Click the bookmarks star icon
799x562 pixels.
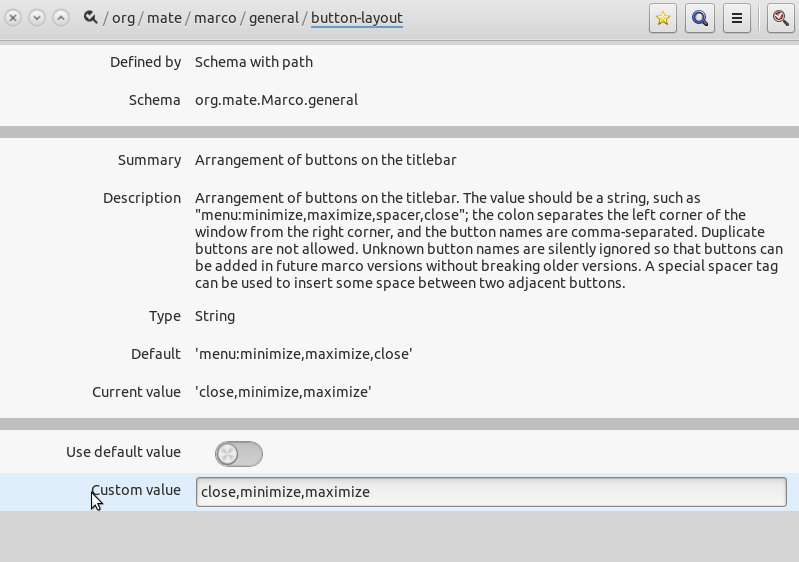[x=662, y=18]
